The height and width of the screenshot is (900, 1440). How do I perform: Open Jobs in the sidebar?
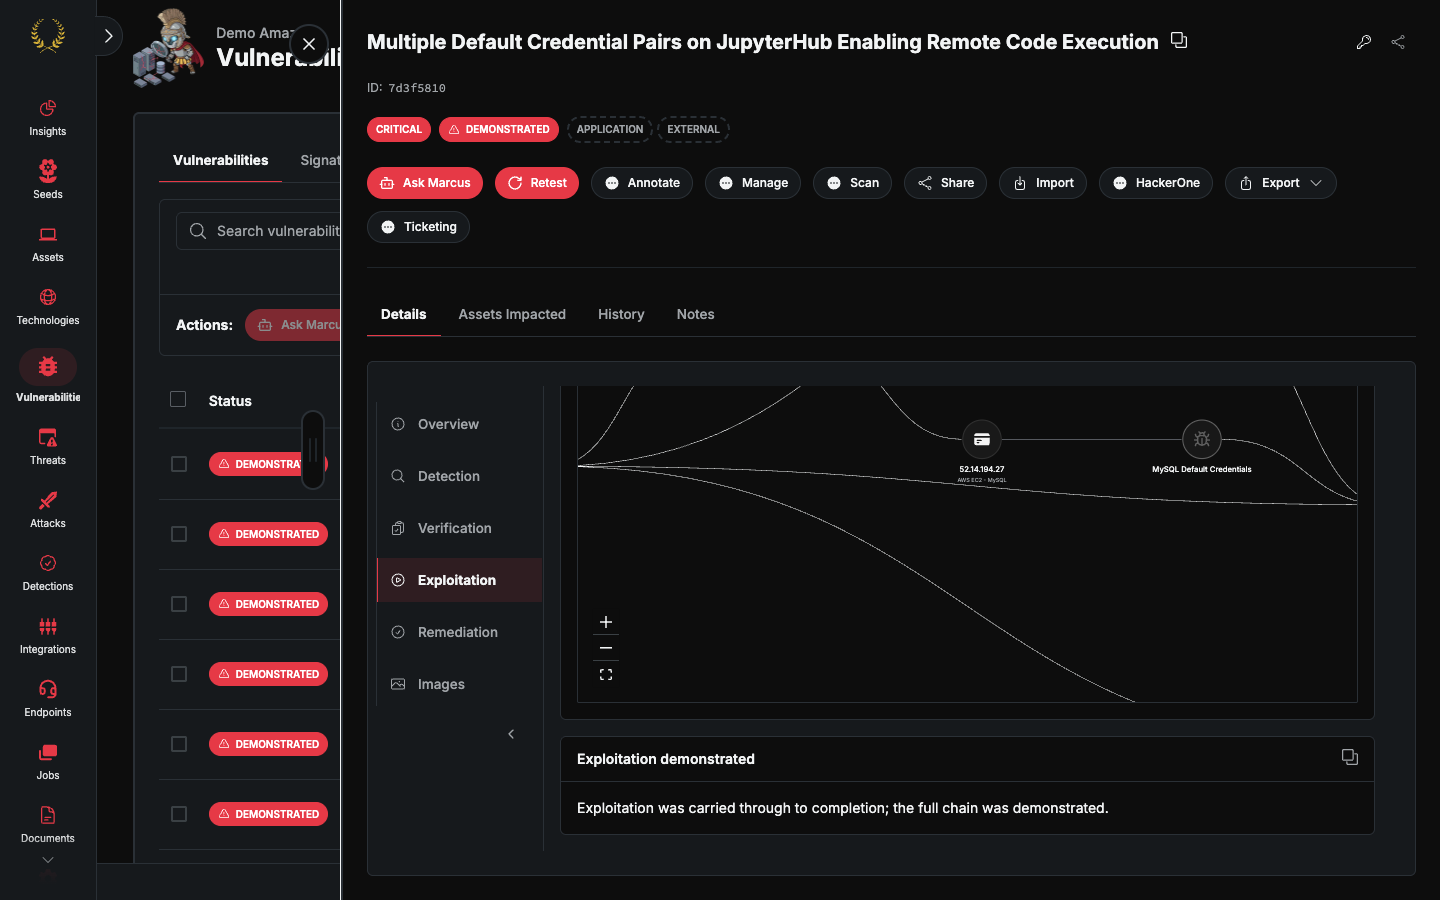47,762
